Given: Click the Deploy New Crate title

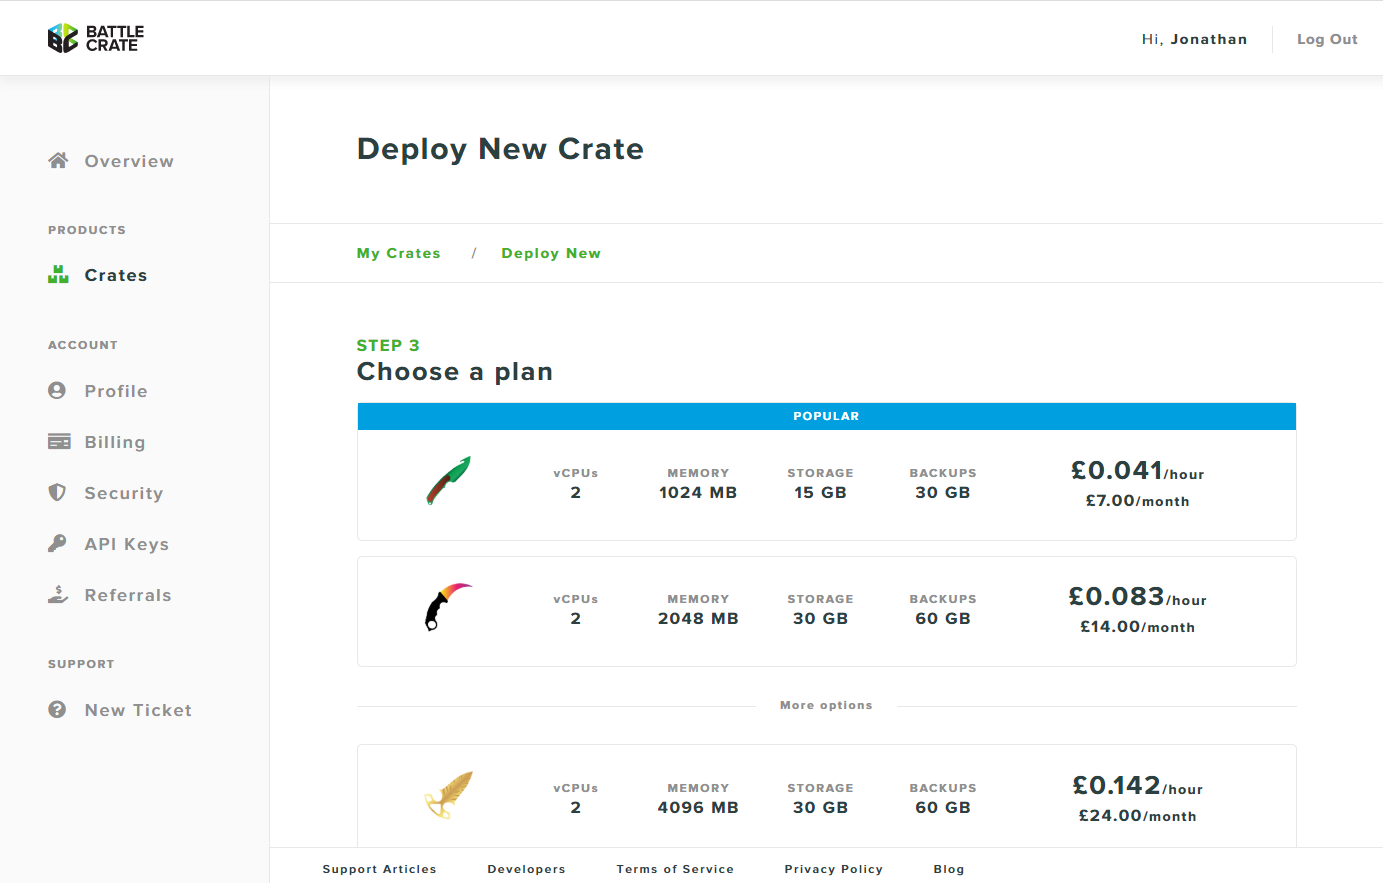Looking at the screenshot, I should [x=500, y=149].
